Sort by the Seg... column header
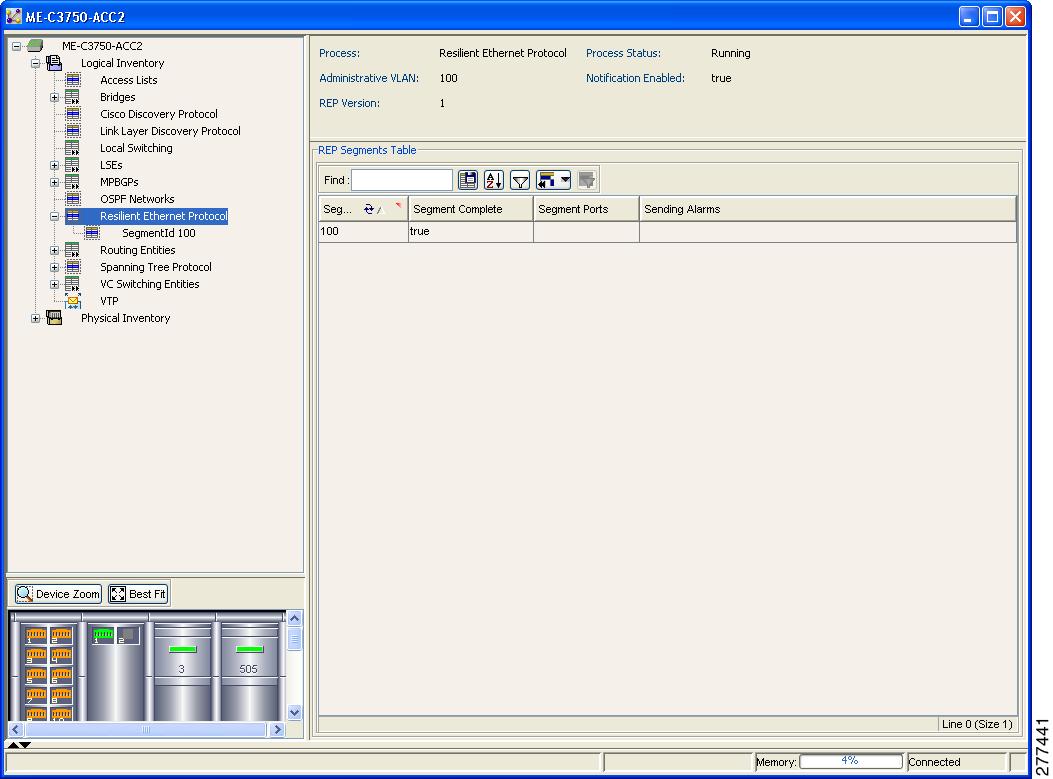This screenshot has width=1053, height=779. [x=363, y=209]
